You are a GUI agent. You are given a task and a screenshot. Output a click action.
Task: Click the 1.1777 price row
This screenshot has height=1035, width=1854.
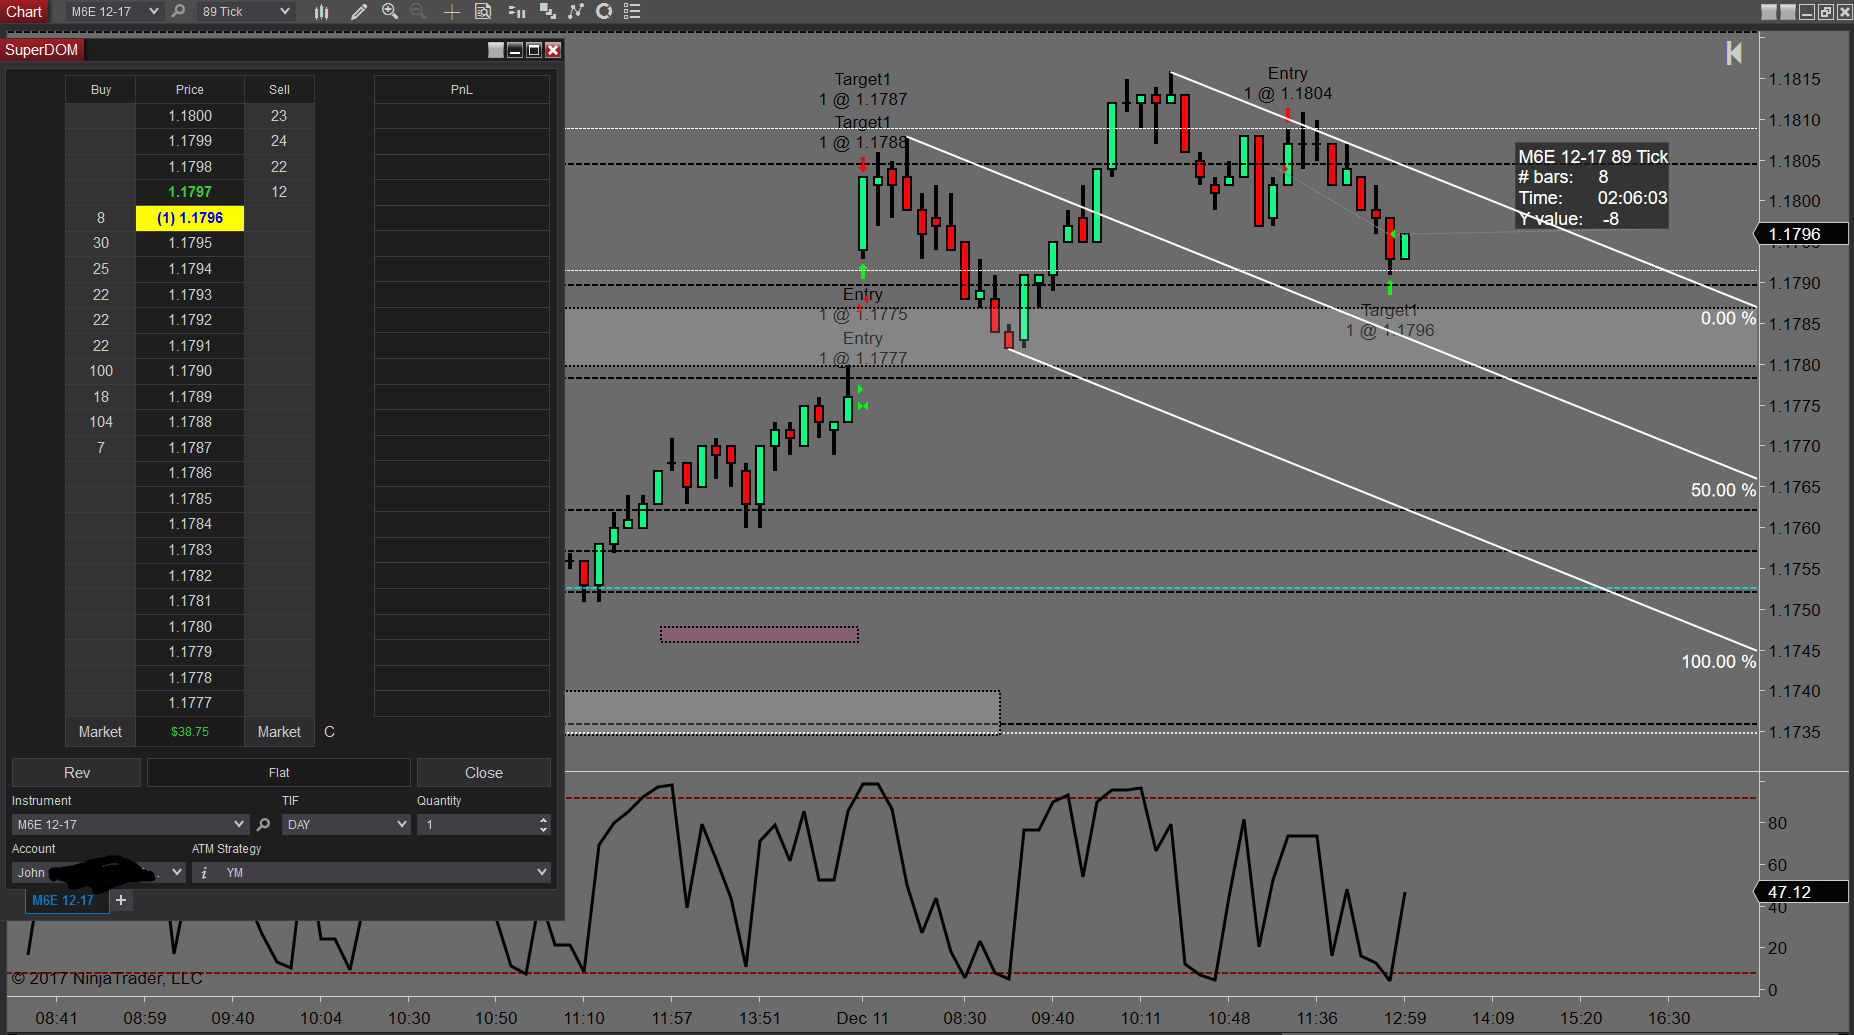pos(190,703)
